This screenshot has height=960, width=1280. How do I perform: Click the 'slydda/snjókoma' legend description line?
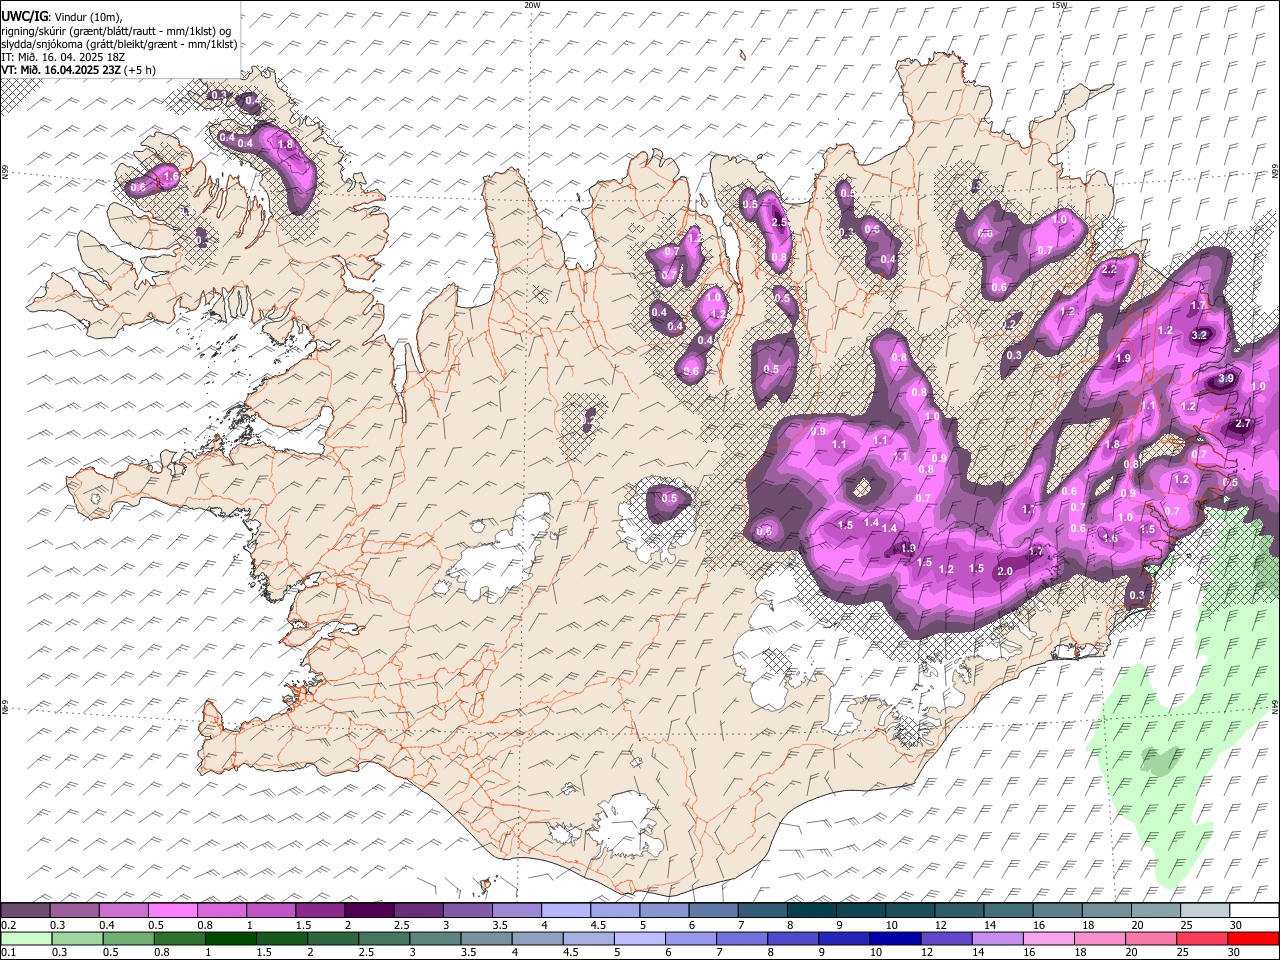pyautogui.click(x=119, y=44)
